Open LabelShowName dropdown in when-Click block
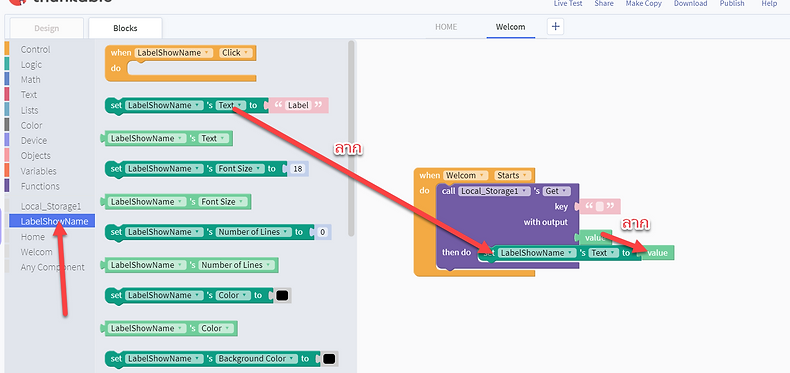The image size is (790, 373). 174,53
